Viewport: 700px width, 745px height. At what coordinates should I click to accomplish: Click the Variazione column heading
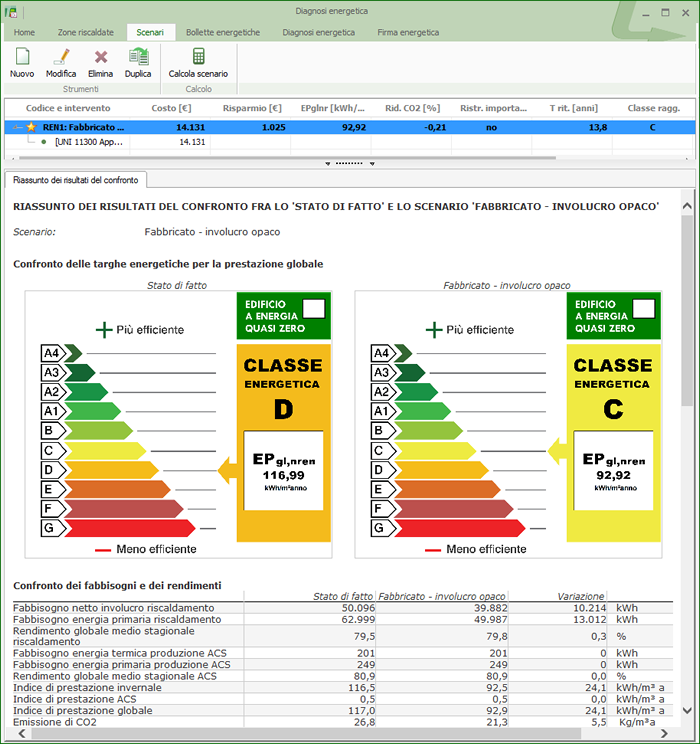click(x=581, y=596)
